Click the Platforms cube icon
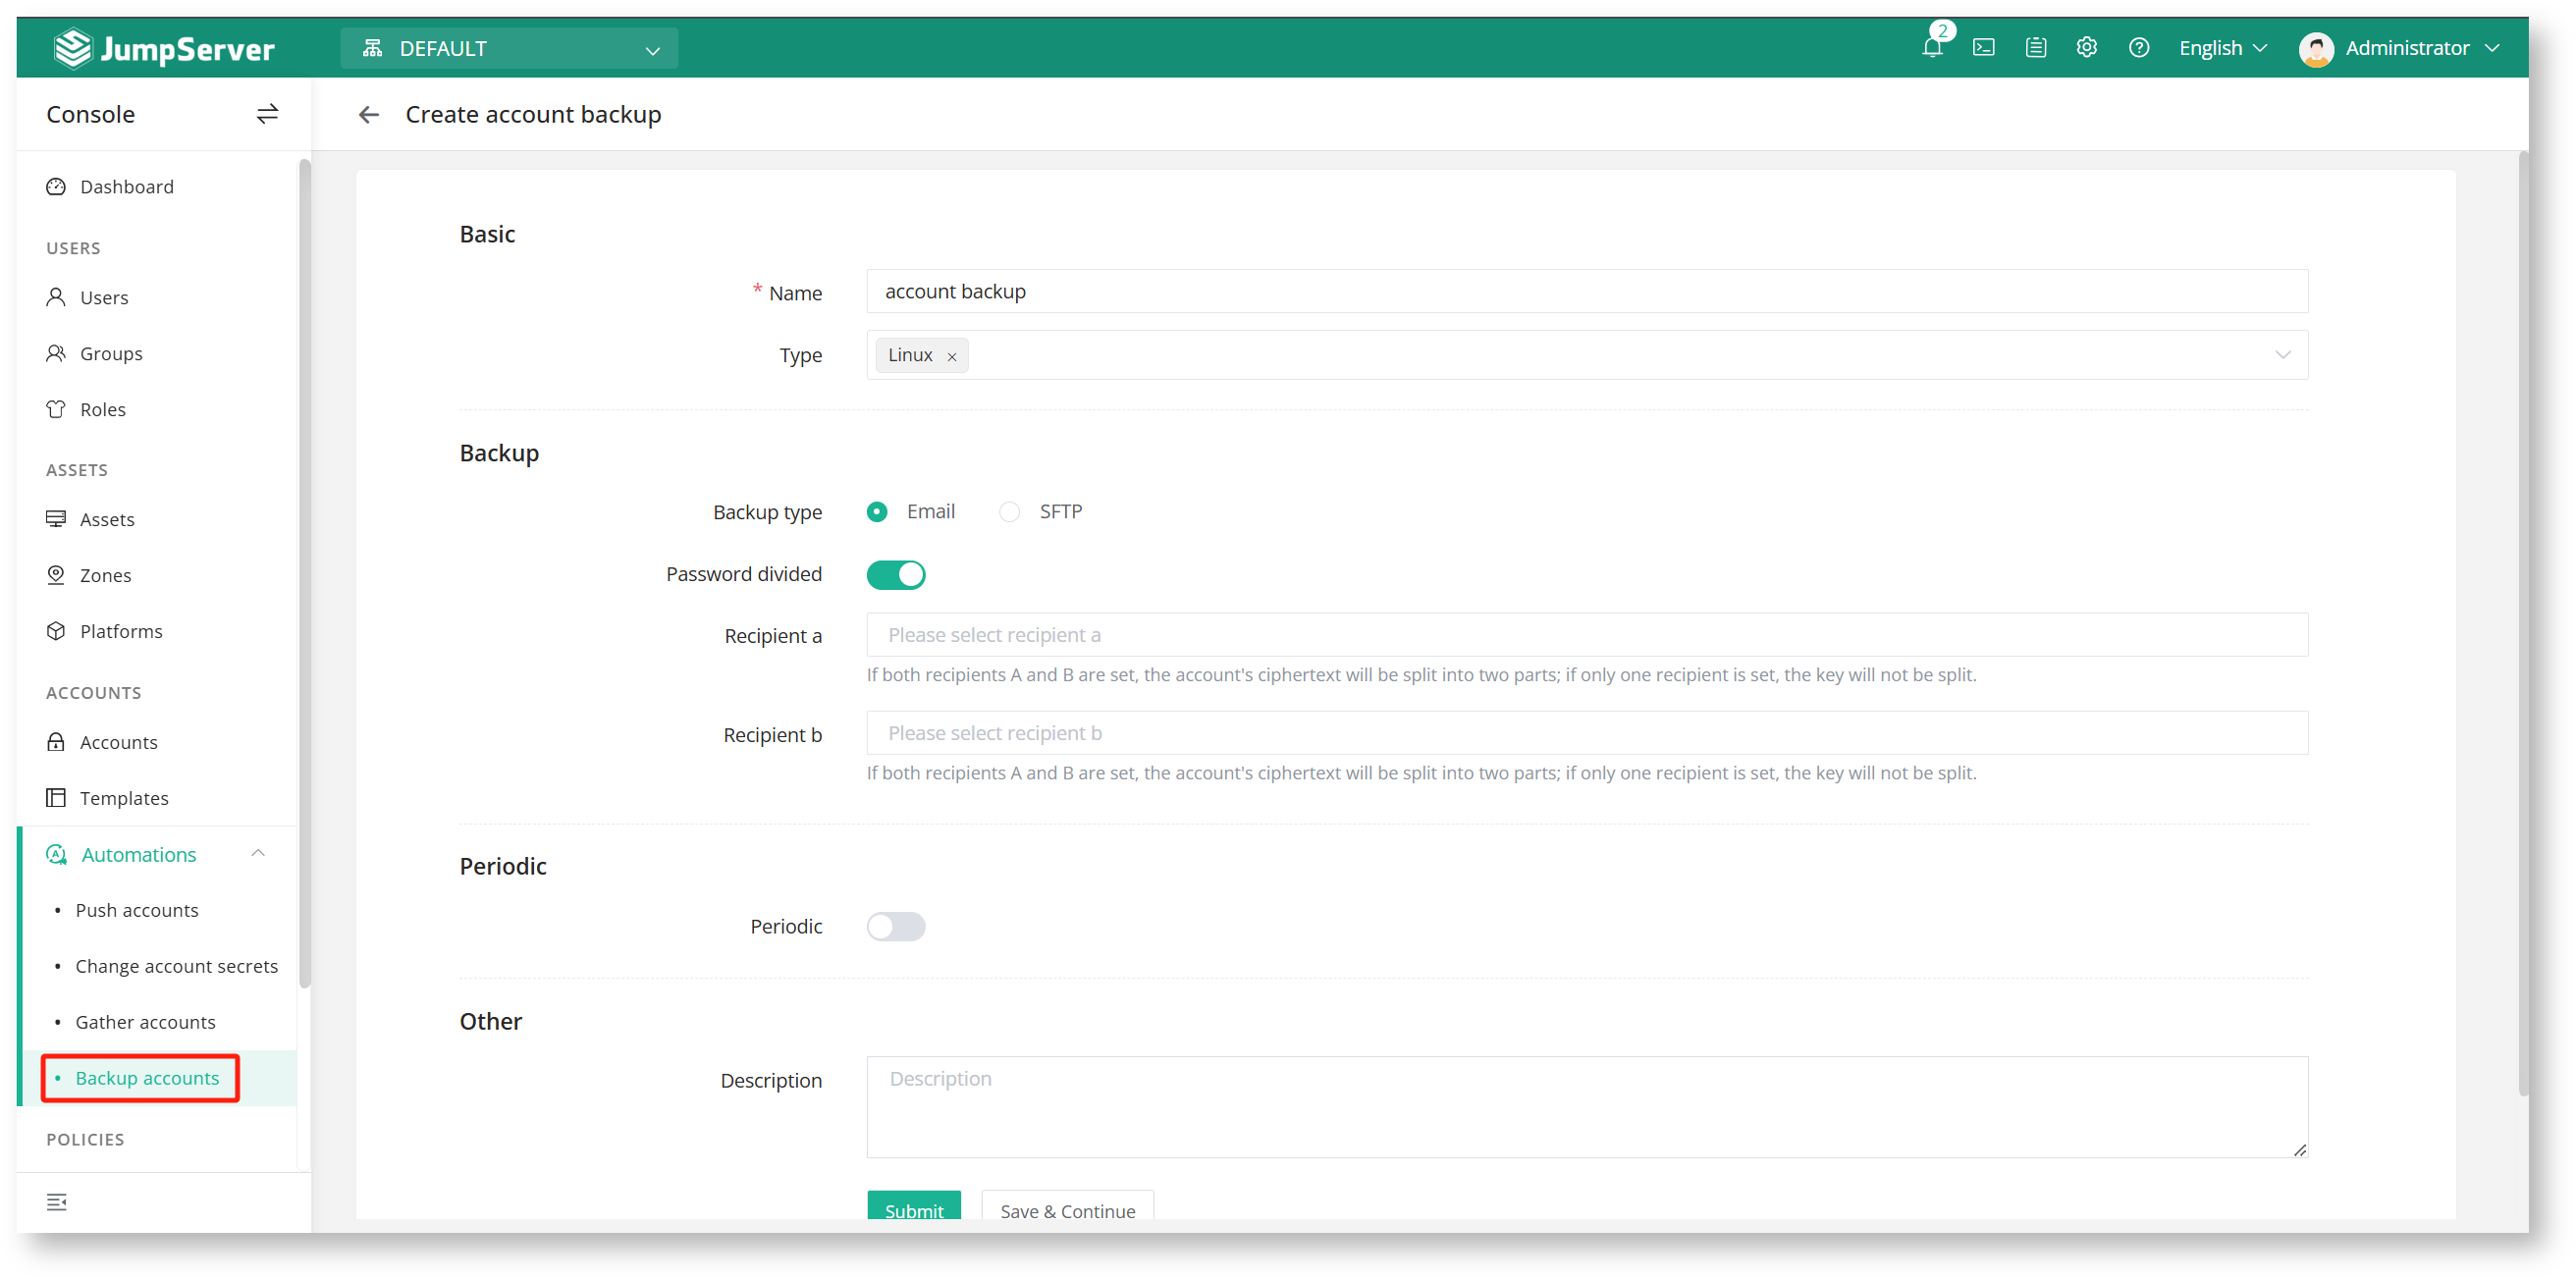The image size is (2576, 1280). click(x=56, y=631)
